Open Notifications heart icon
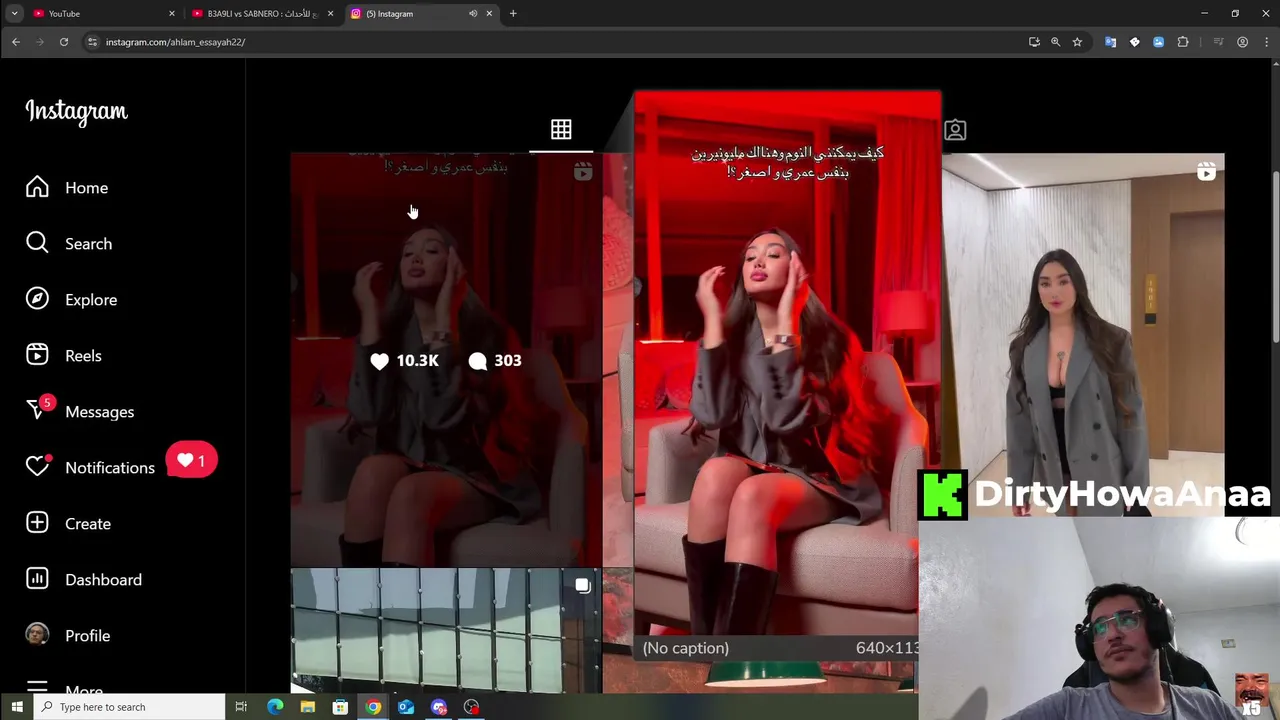Screen dimensions: 1280x720 point(37,467)
